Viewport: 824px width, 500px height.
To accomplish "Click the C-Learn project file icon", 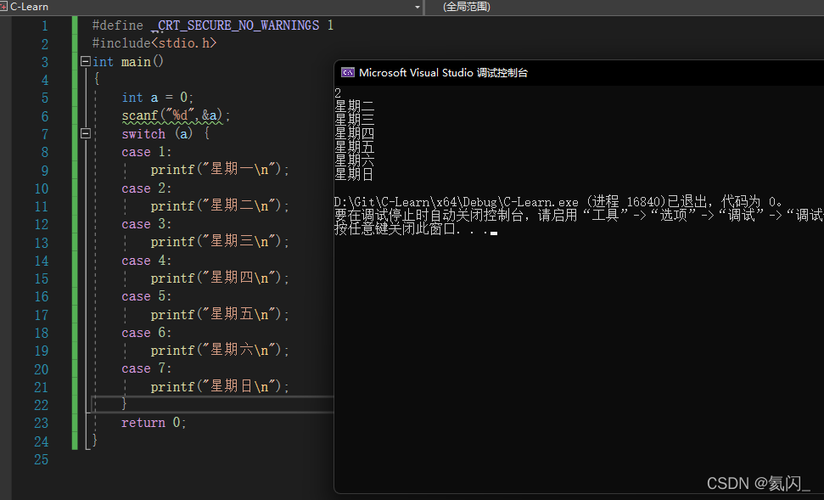I will 4,6.
